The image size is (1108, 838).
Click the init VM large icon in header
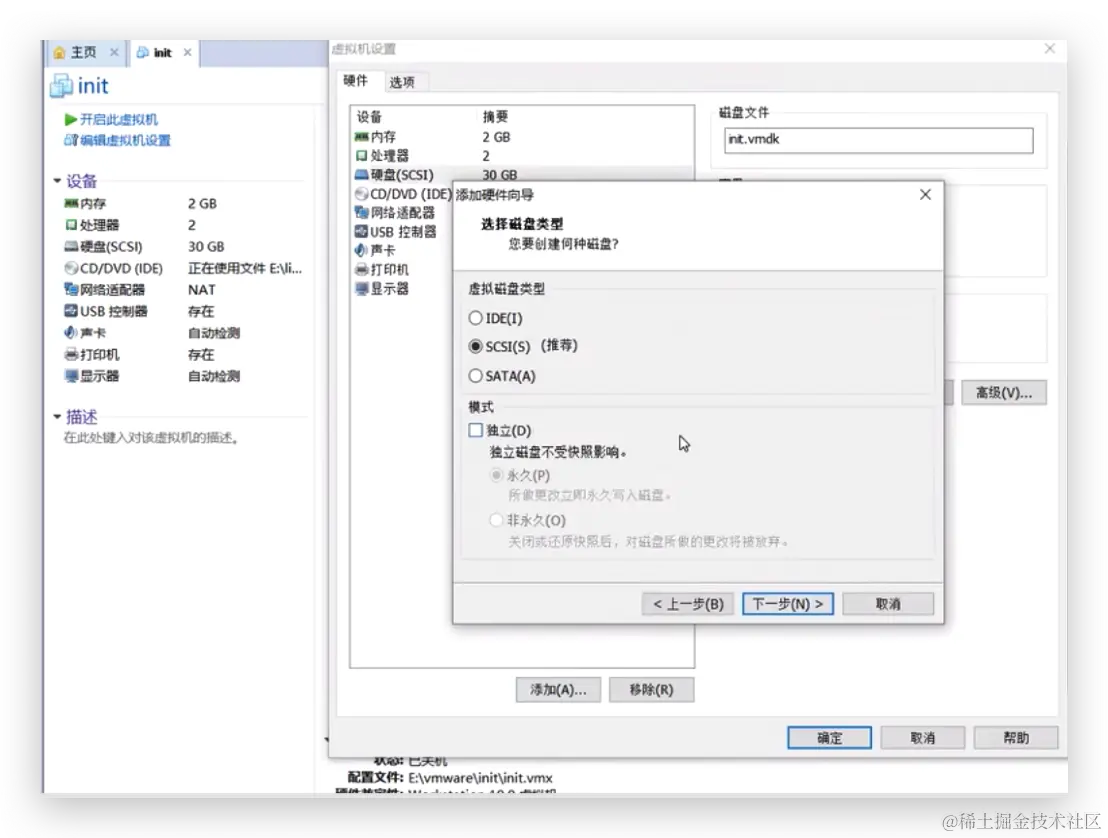[x=61, y=85]
